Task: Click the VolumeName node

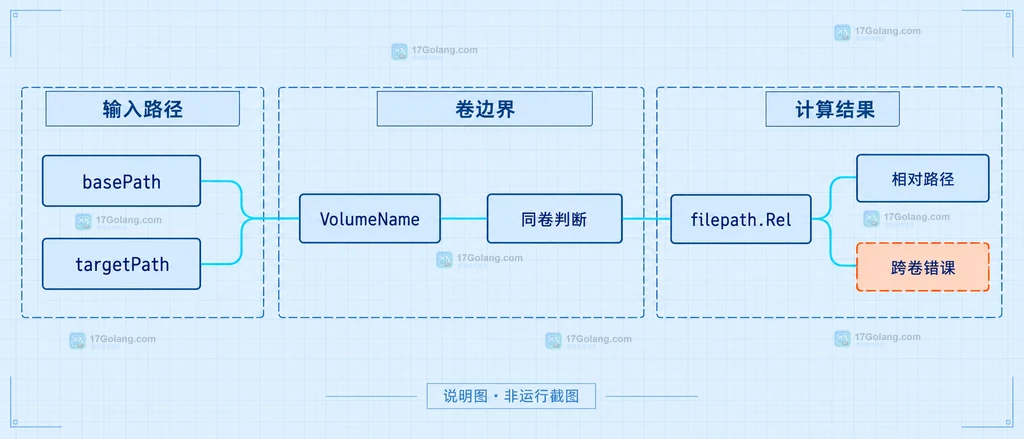Action: pos(370,219)
